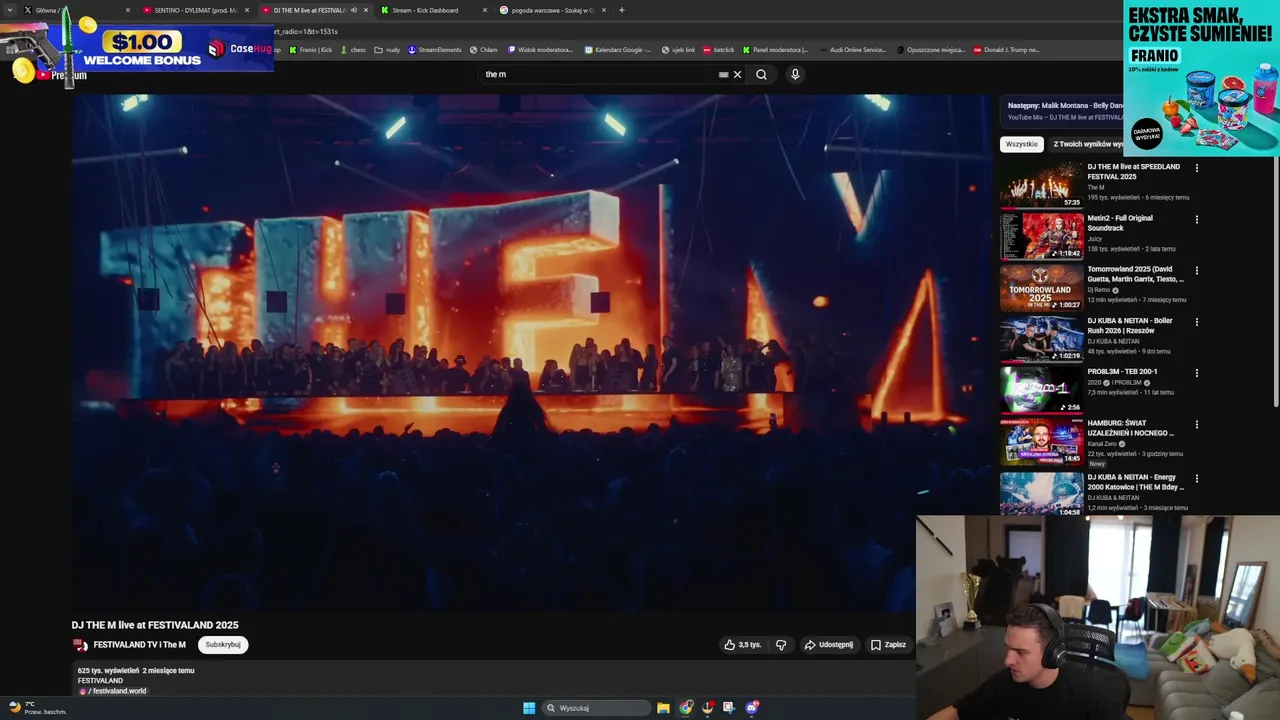Image resolution: width=1280 pixels, height=720 pixels.
Task: Open the Widok moderatora bookmark
Action: click(541, 50)
